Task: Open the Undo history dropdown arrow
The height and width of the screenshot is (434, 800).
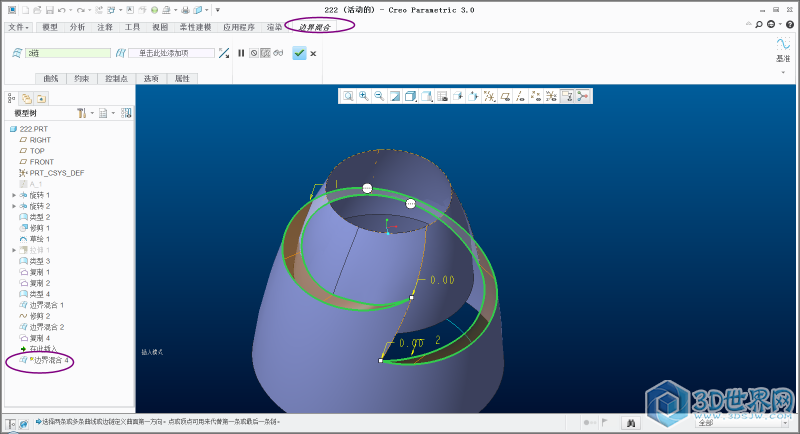Action: (x=70, y=10)
